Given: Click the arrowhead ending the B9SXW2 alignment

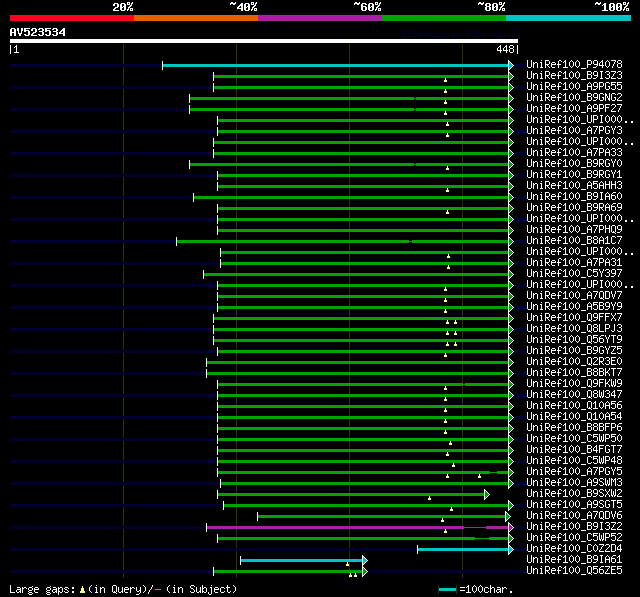Looking at the screenshot, I should [487, 494].
